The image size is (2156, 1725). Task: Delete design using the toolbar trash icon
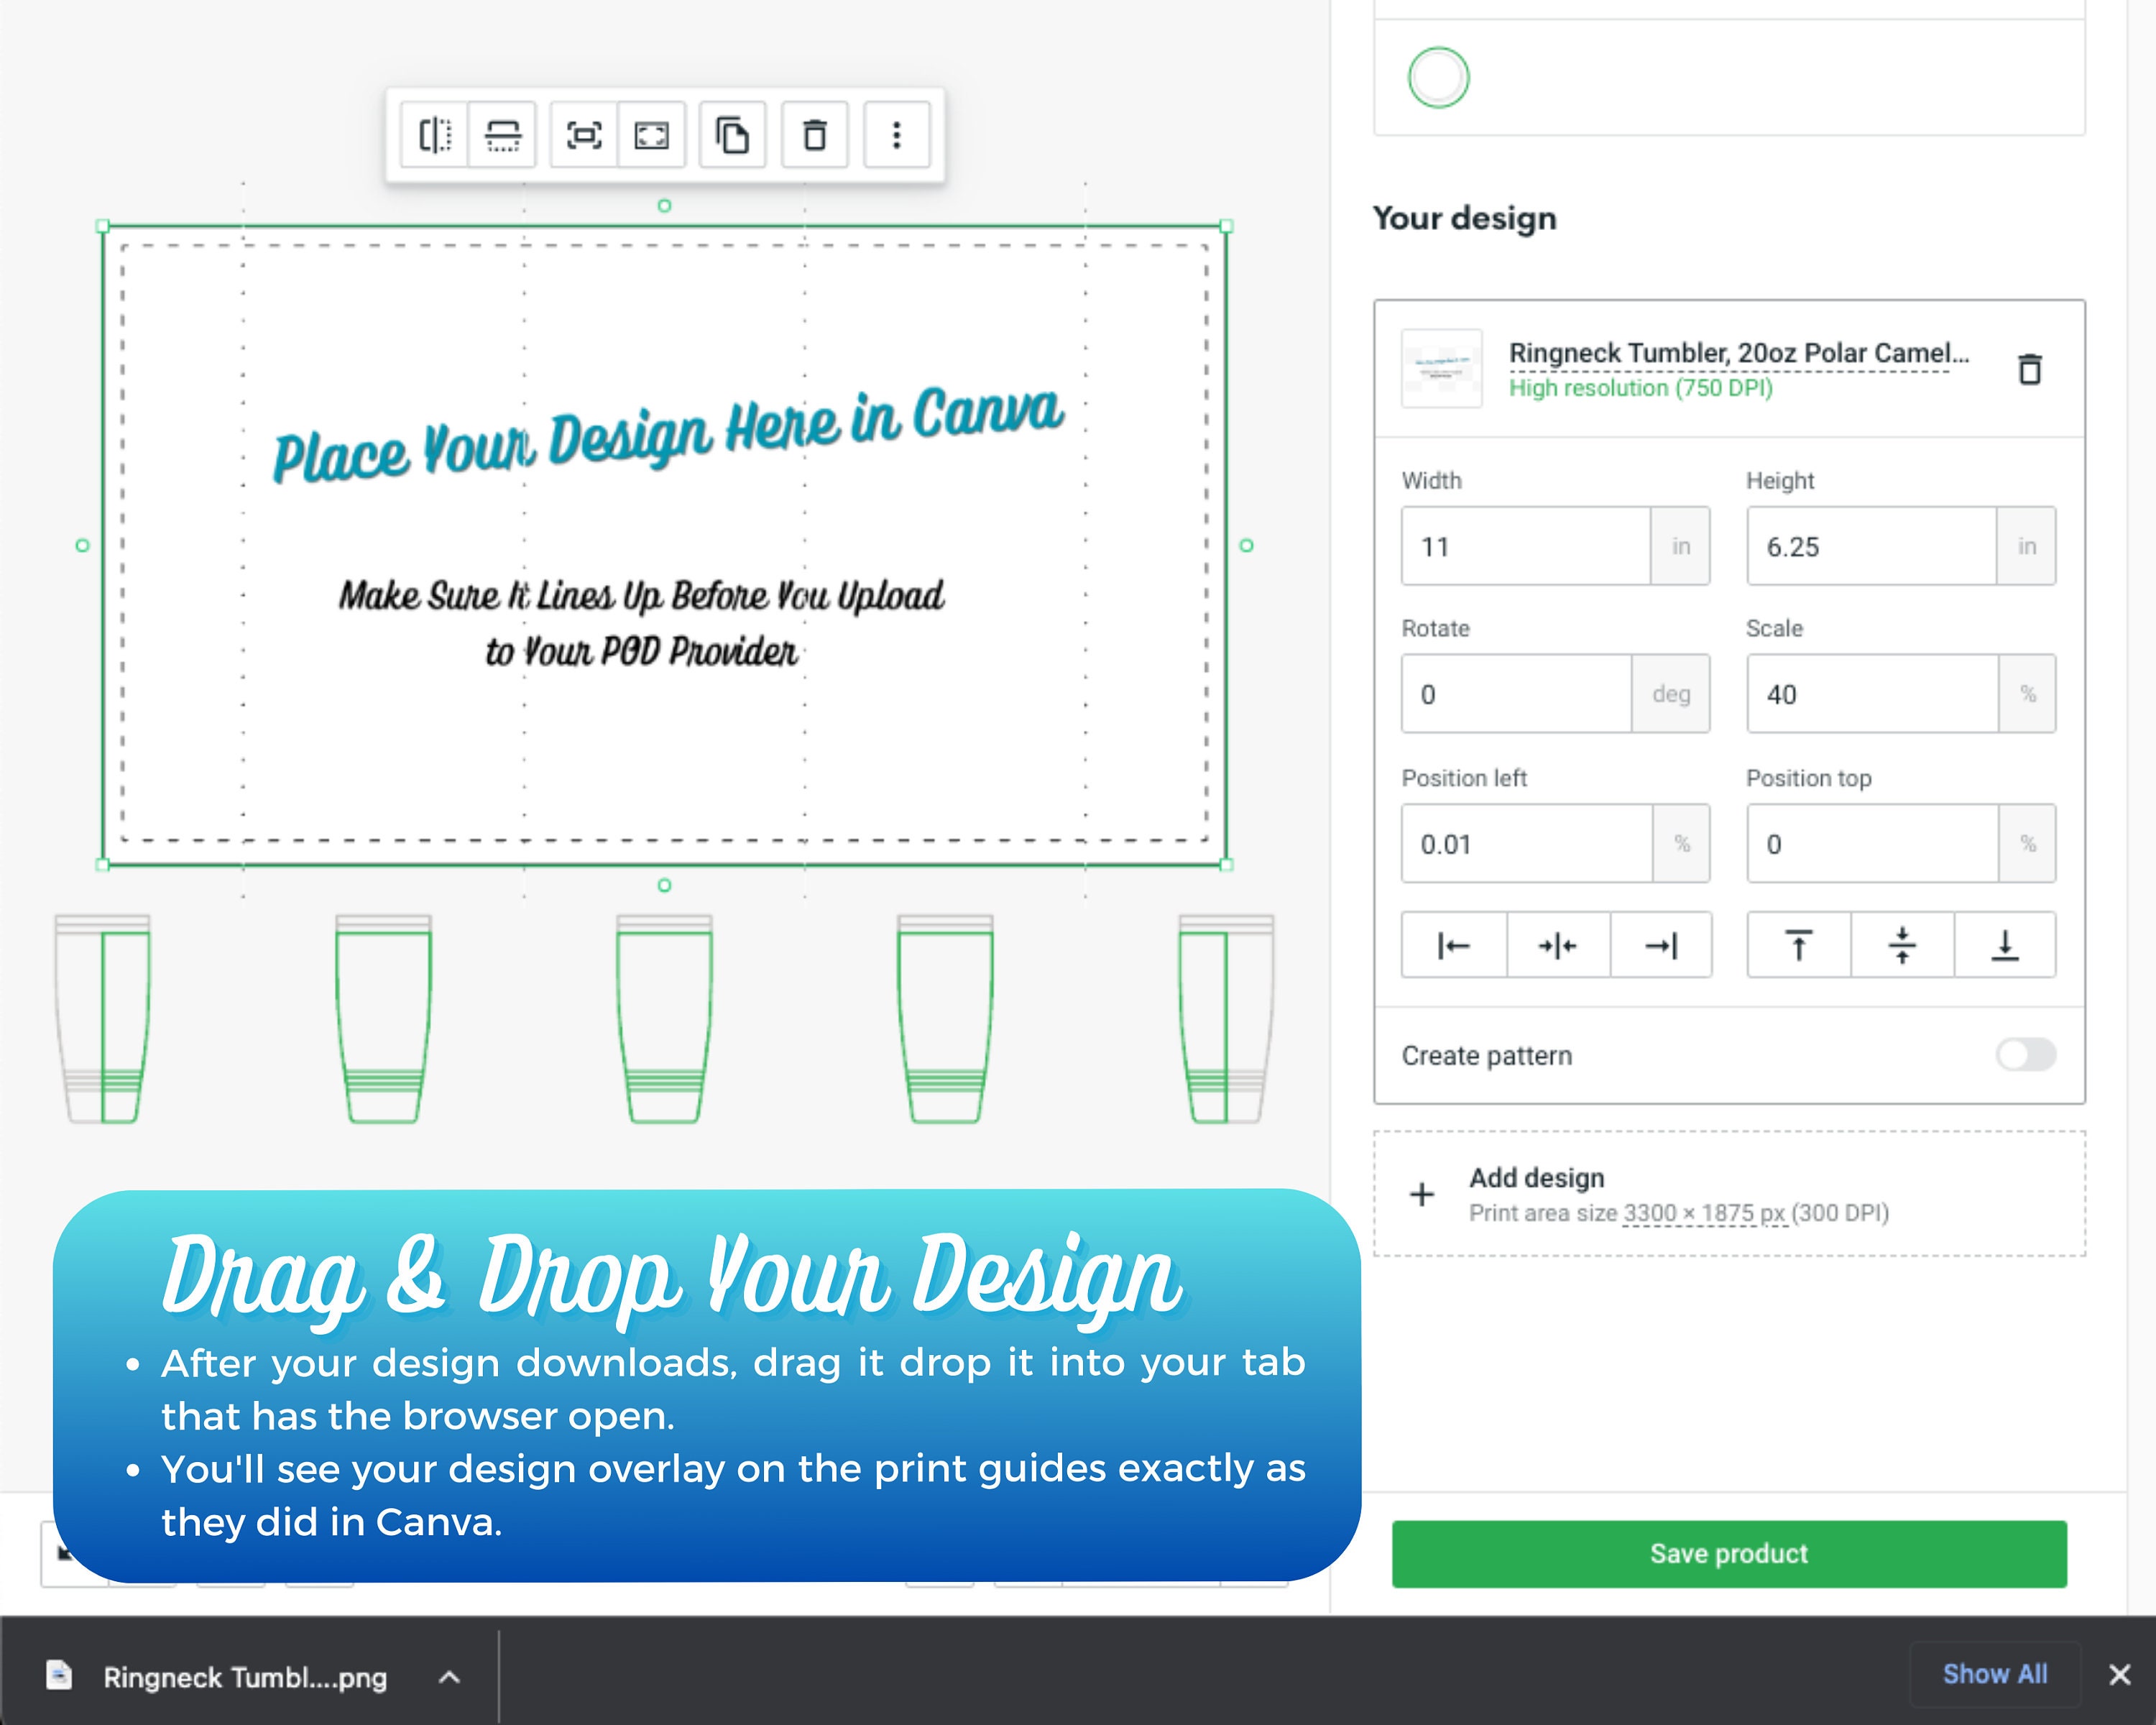pos(814,135)
